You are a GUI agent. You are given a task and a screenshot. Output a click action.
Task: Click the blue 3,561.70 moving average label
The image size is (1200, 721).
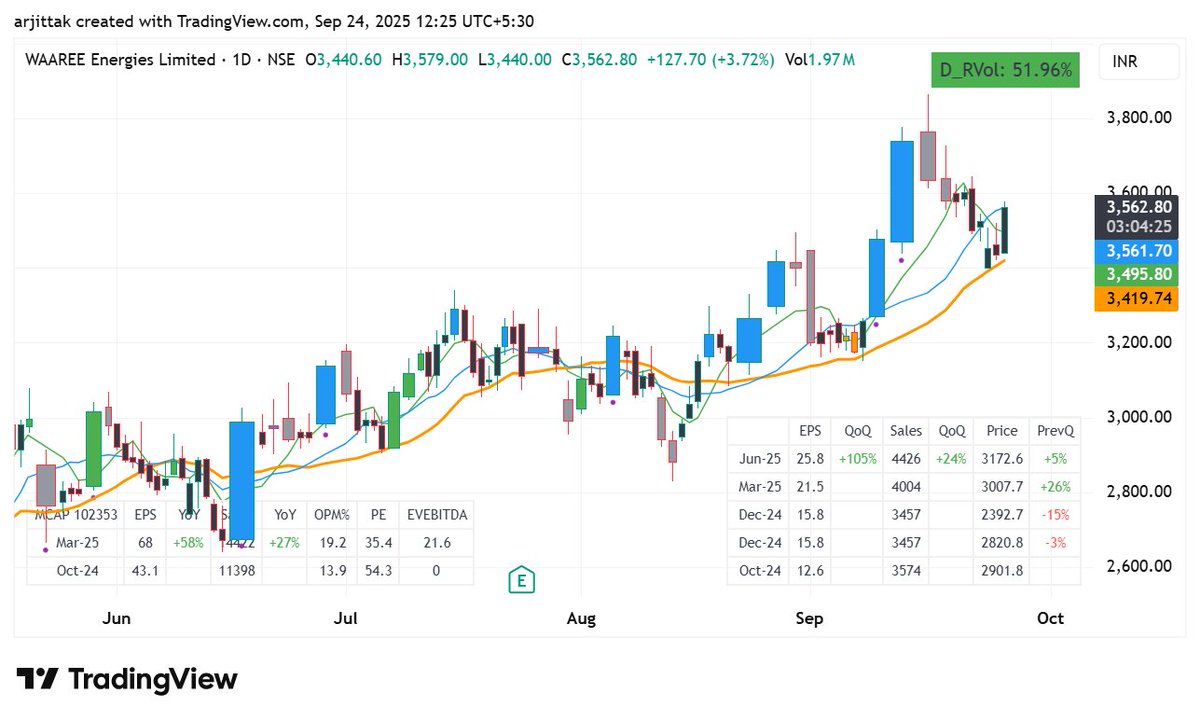1138,251
